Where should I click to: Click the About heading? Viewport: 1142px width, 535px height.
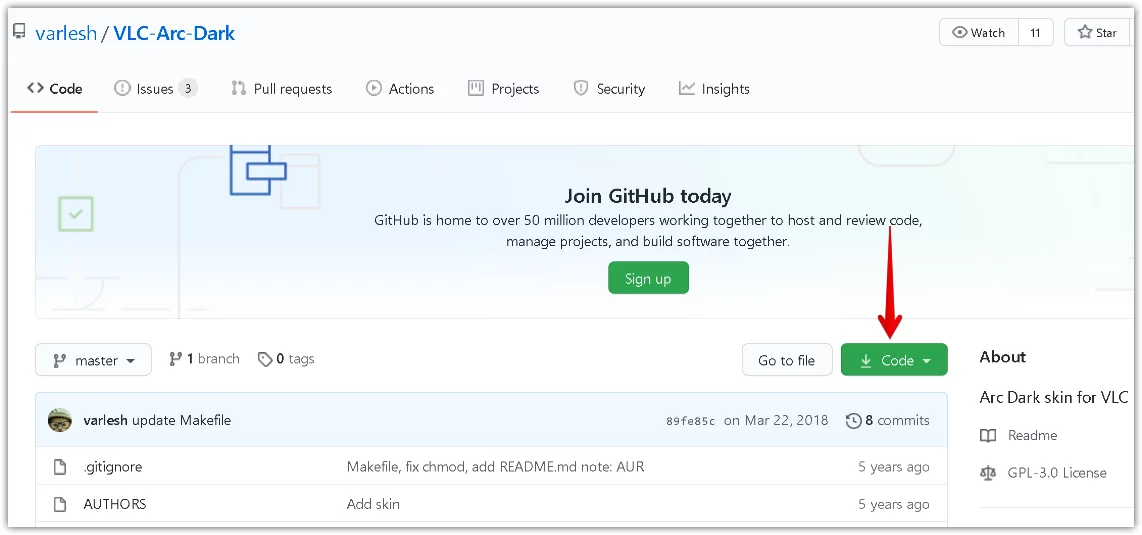pyautogui.click(x=1003, y=357)
